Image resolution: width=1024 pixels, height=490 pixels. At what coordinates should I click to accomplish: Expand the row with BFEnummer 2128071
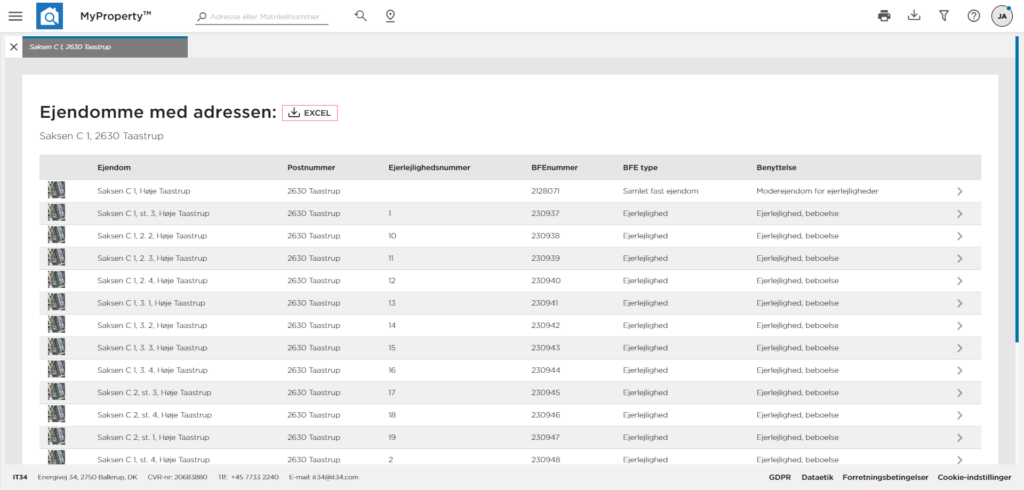pyautogui.click(x=960, y=191)
